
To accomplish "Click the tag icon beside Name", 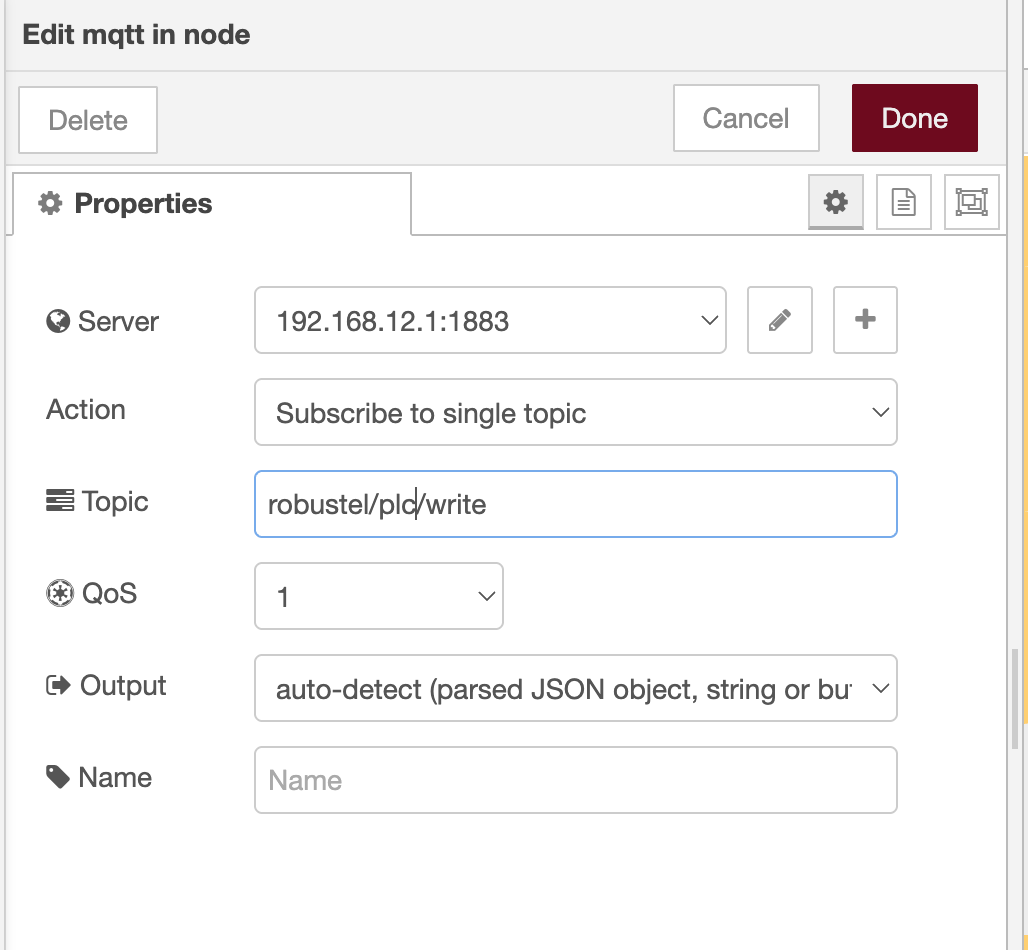I will (58, 777).
